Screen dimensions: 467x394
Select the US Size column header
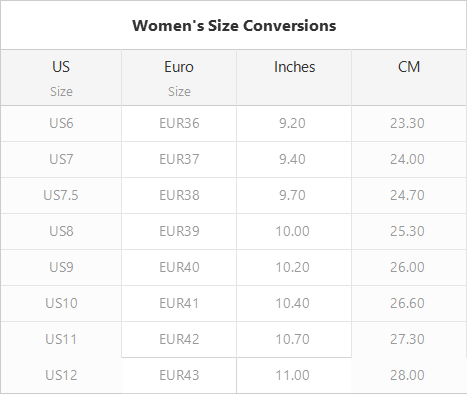coord(61,78)
